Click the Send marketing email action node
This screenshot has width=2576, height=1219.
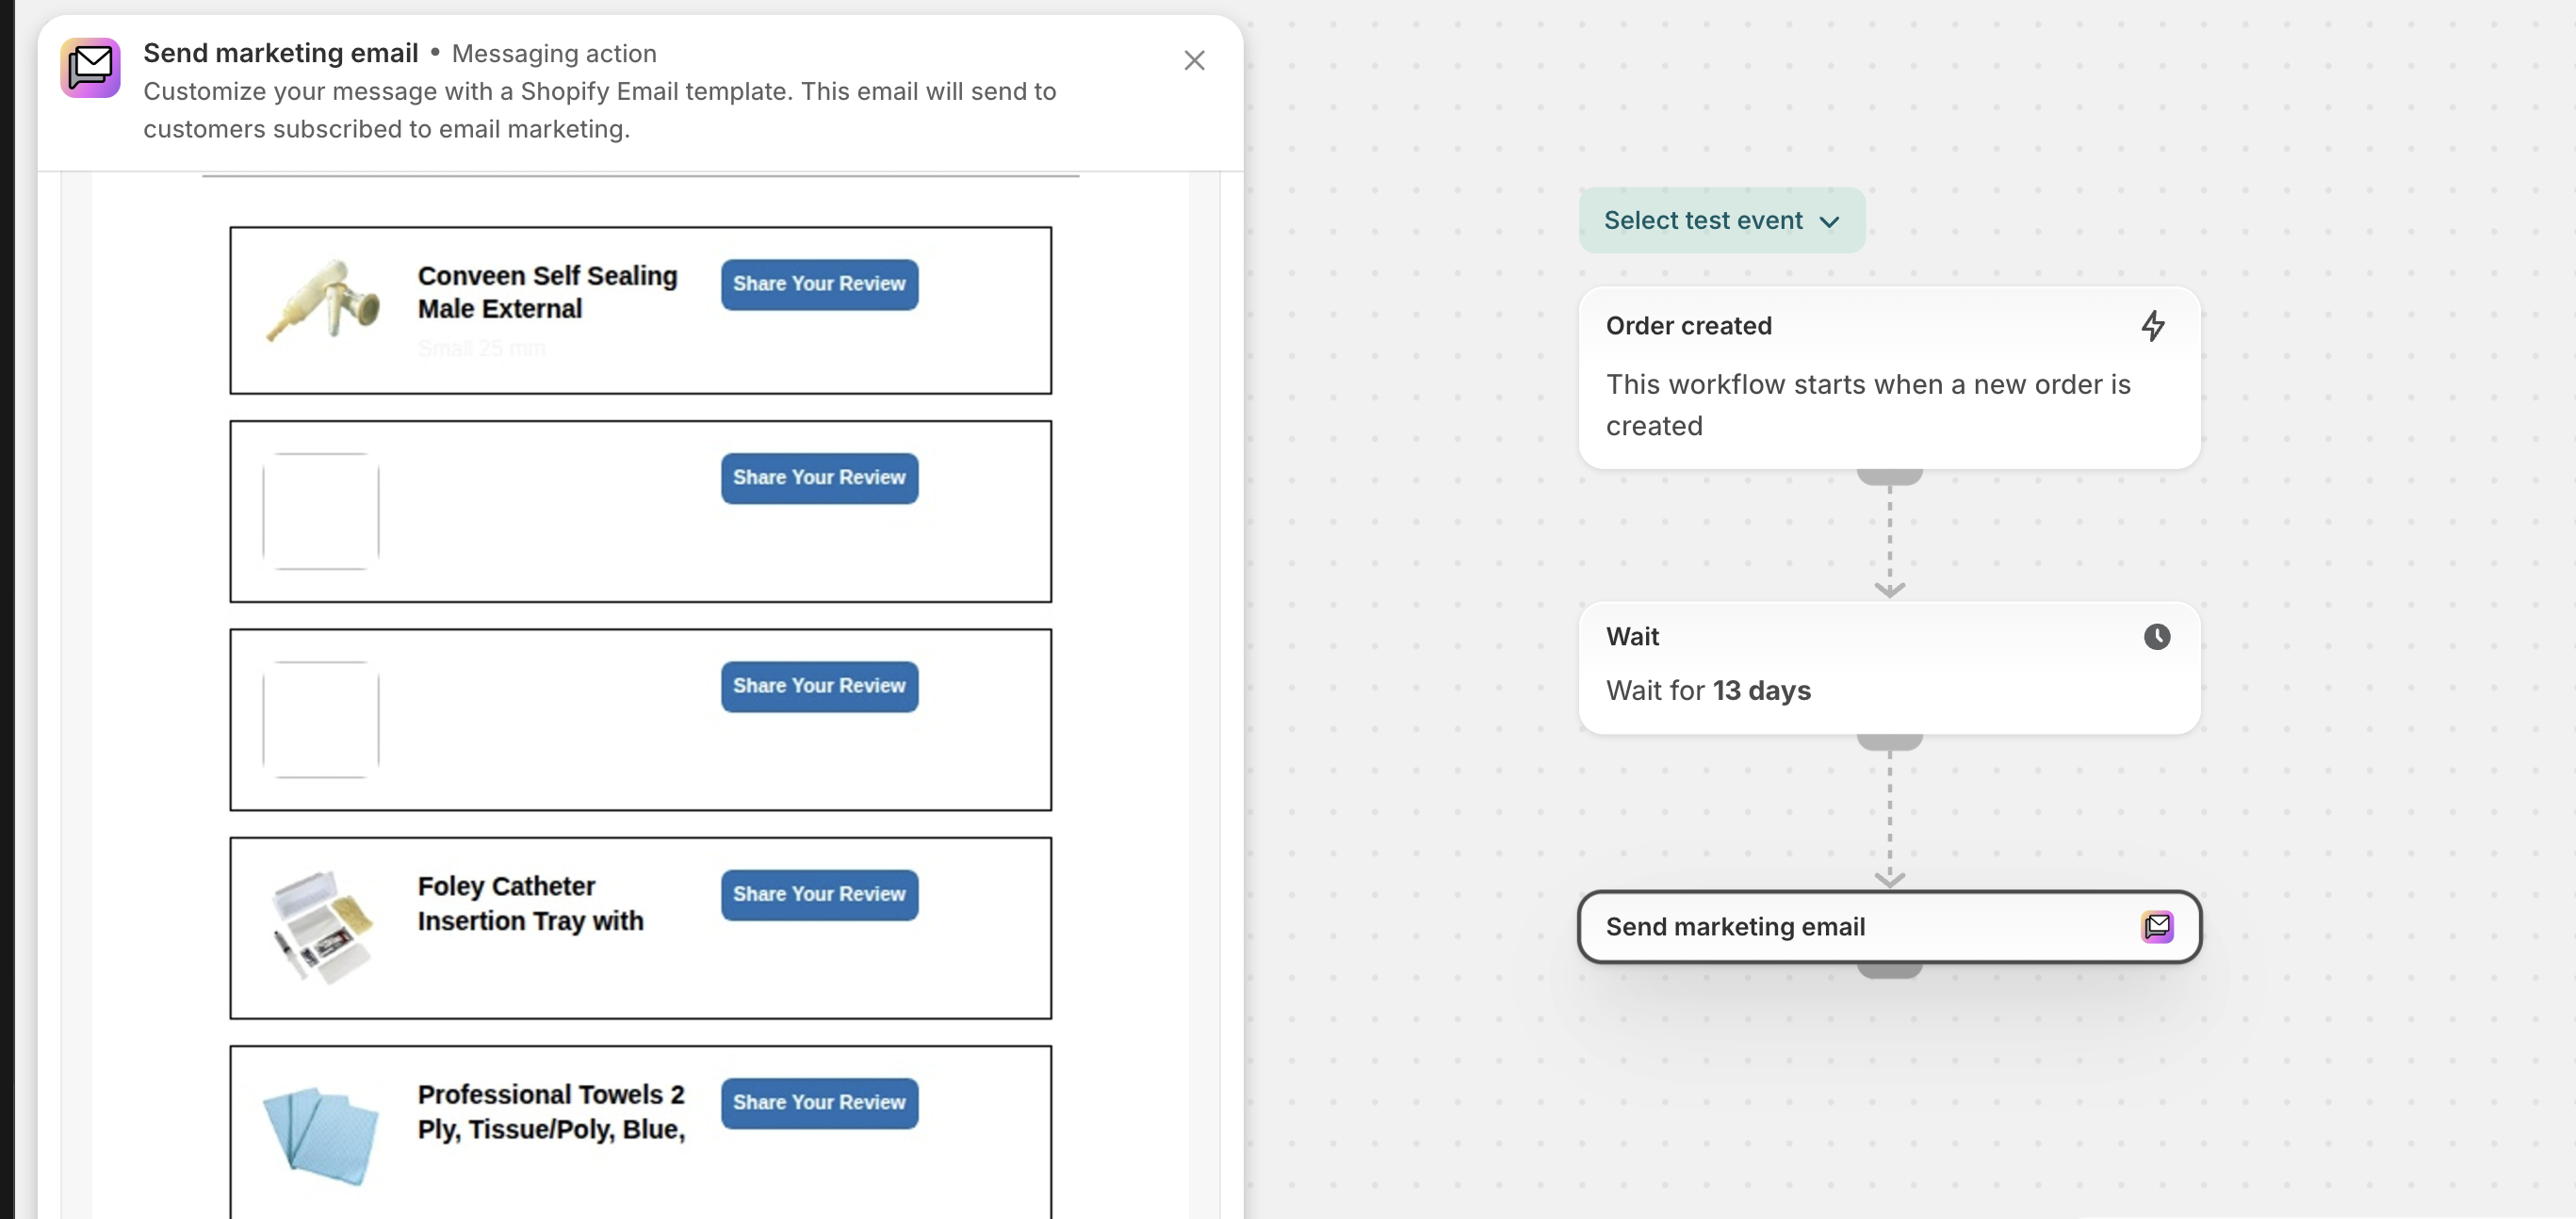tap(1890, 927)
